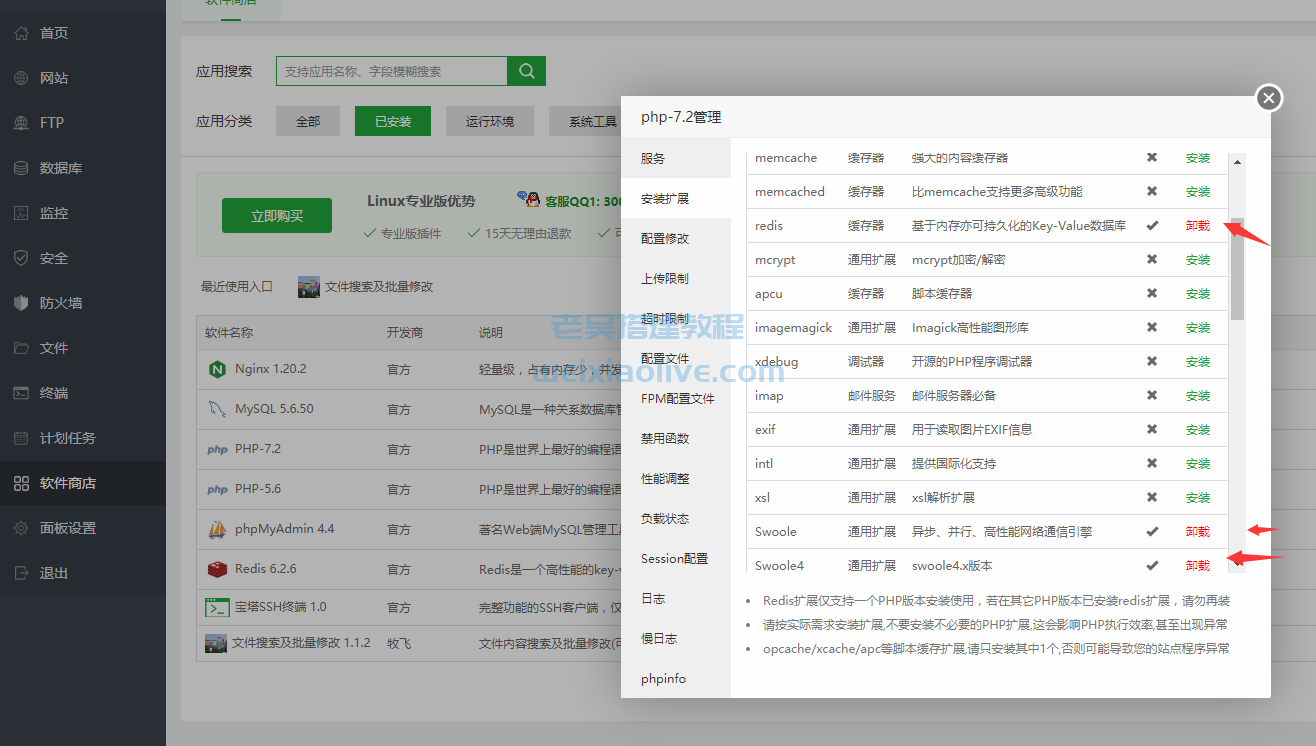
Task: Open the 文件搜索及批量修改 recent shortcut
Action: coord(366,286)
